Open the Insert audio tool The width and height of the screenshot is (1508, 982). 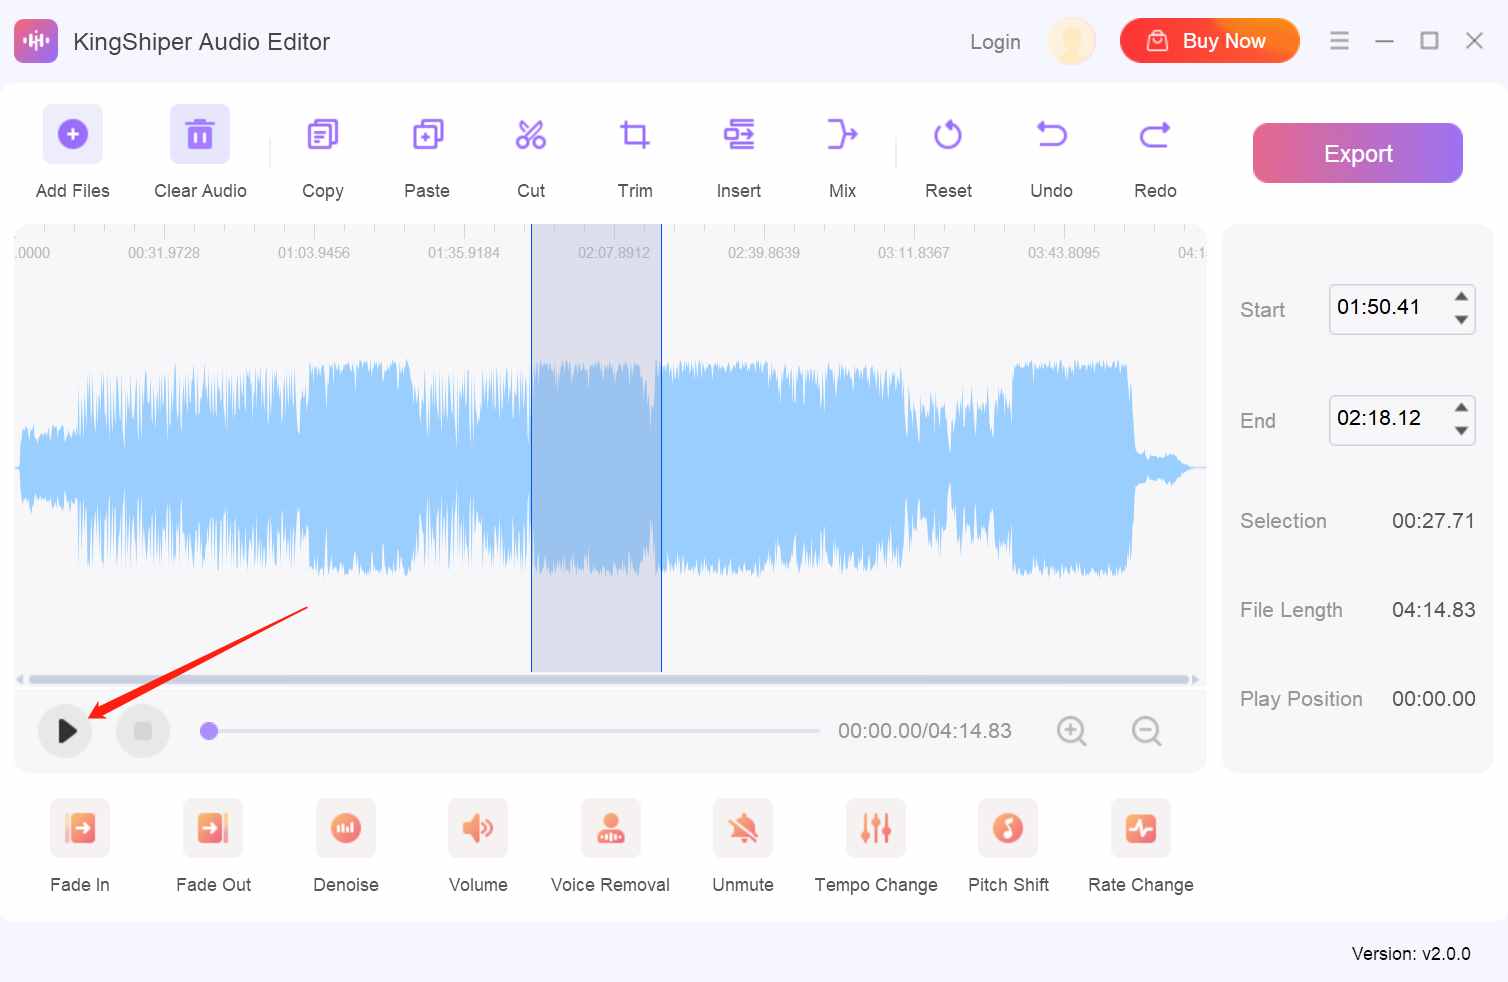pos(739,134)
